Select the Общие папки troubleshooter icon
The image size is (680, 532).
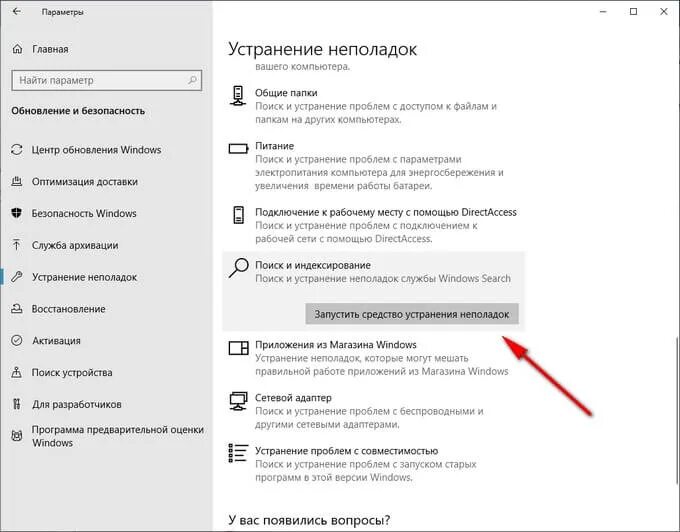[x=238, y=95]
